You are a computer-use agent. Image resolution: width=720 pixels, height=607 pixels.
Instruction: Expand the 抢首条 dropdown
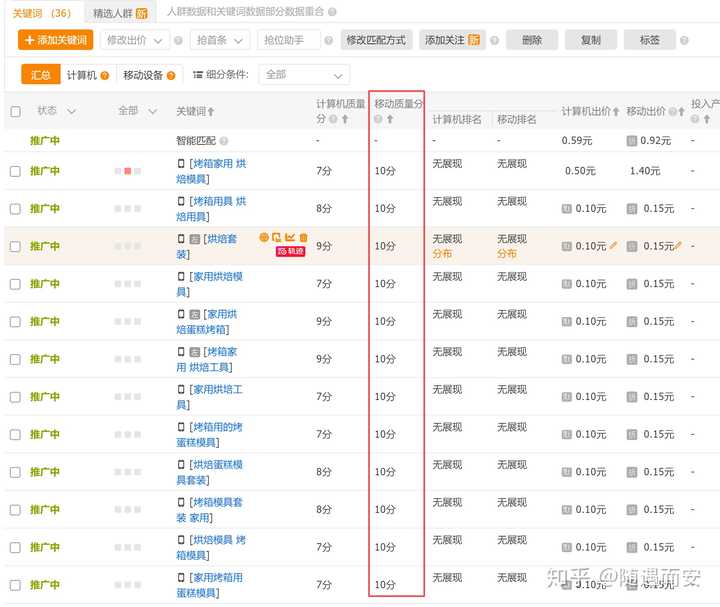pyautogui.click(x=219, y=40)
